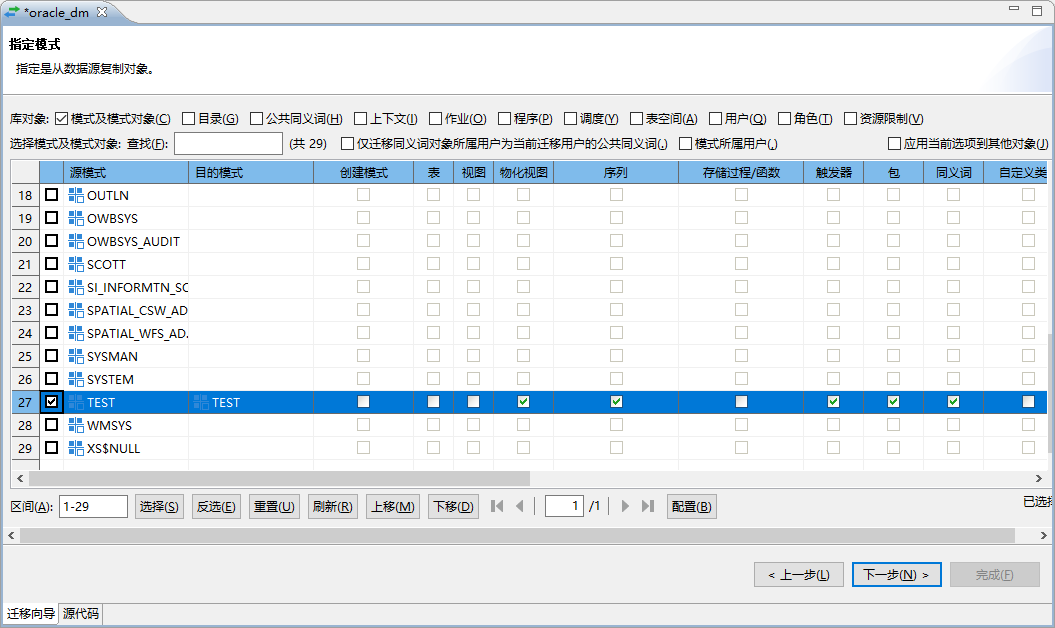Click the schema icon next to WMSYS

click(x=78, y=425)
